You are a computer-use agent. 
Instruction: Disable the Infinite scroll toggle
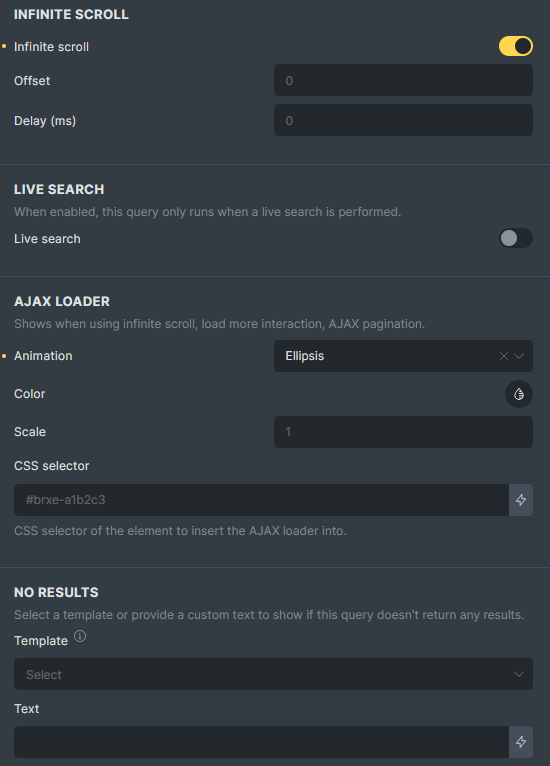coord(516,46)
